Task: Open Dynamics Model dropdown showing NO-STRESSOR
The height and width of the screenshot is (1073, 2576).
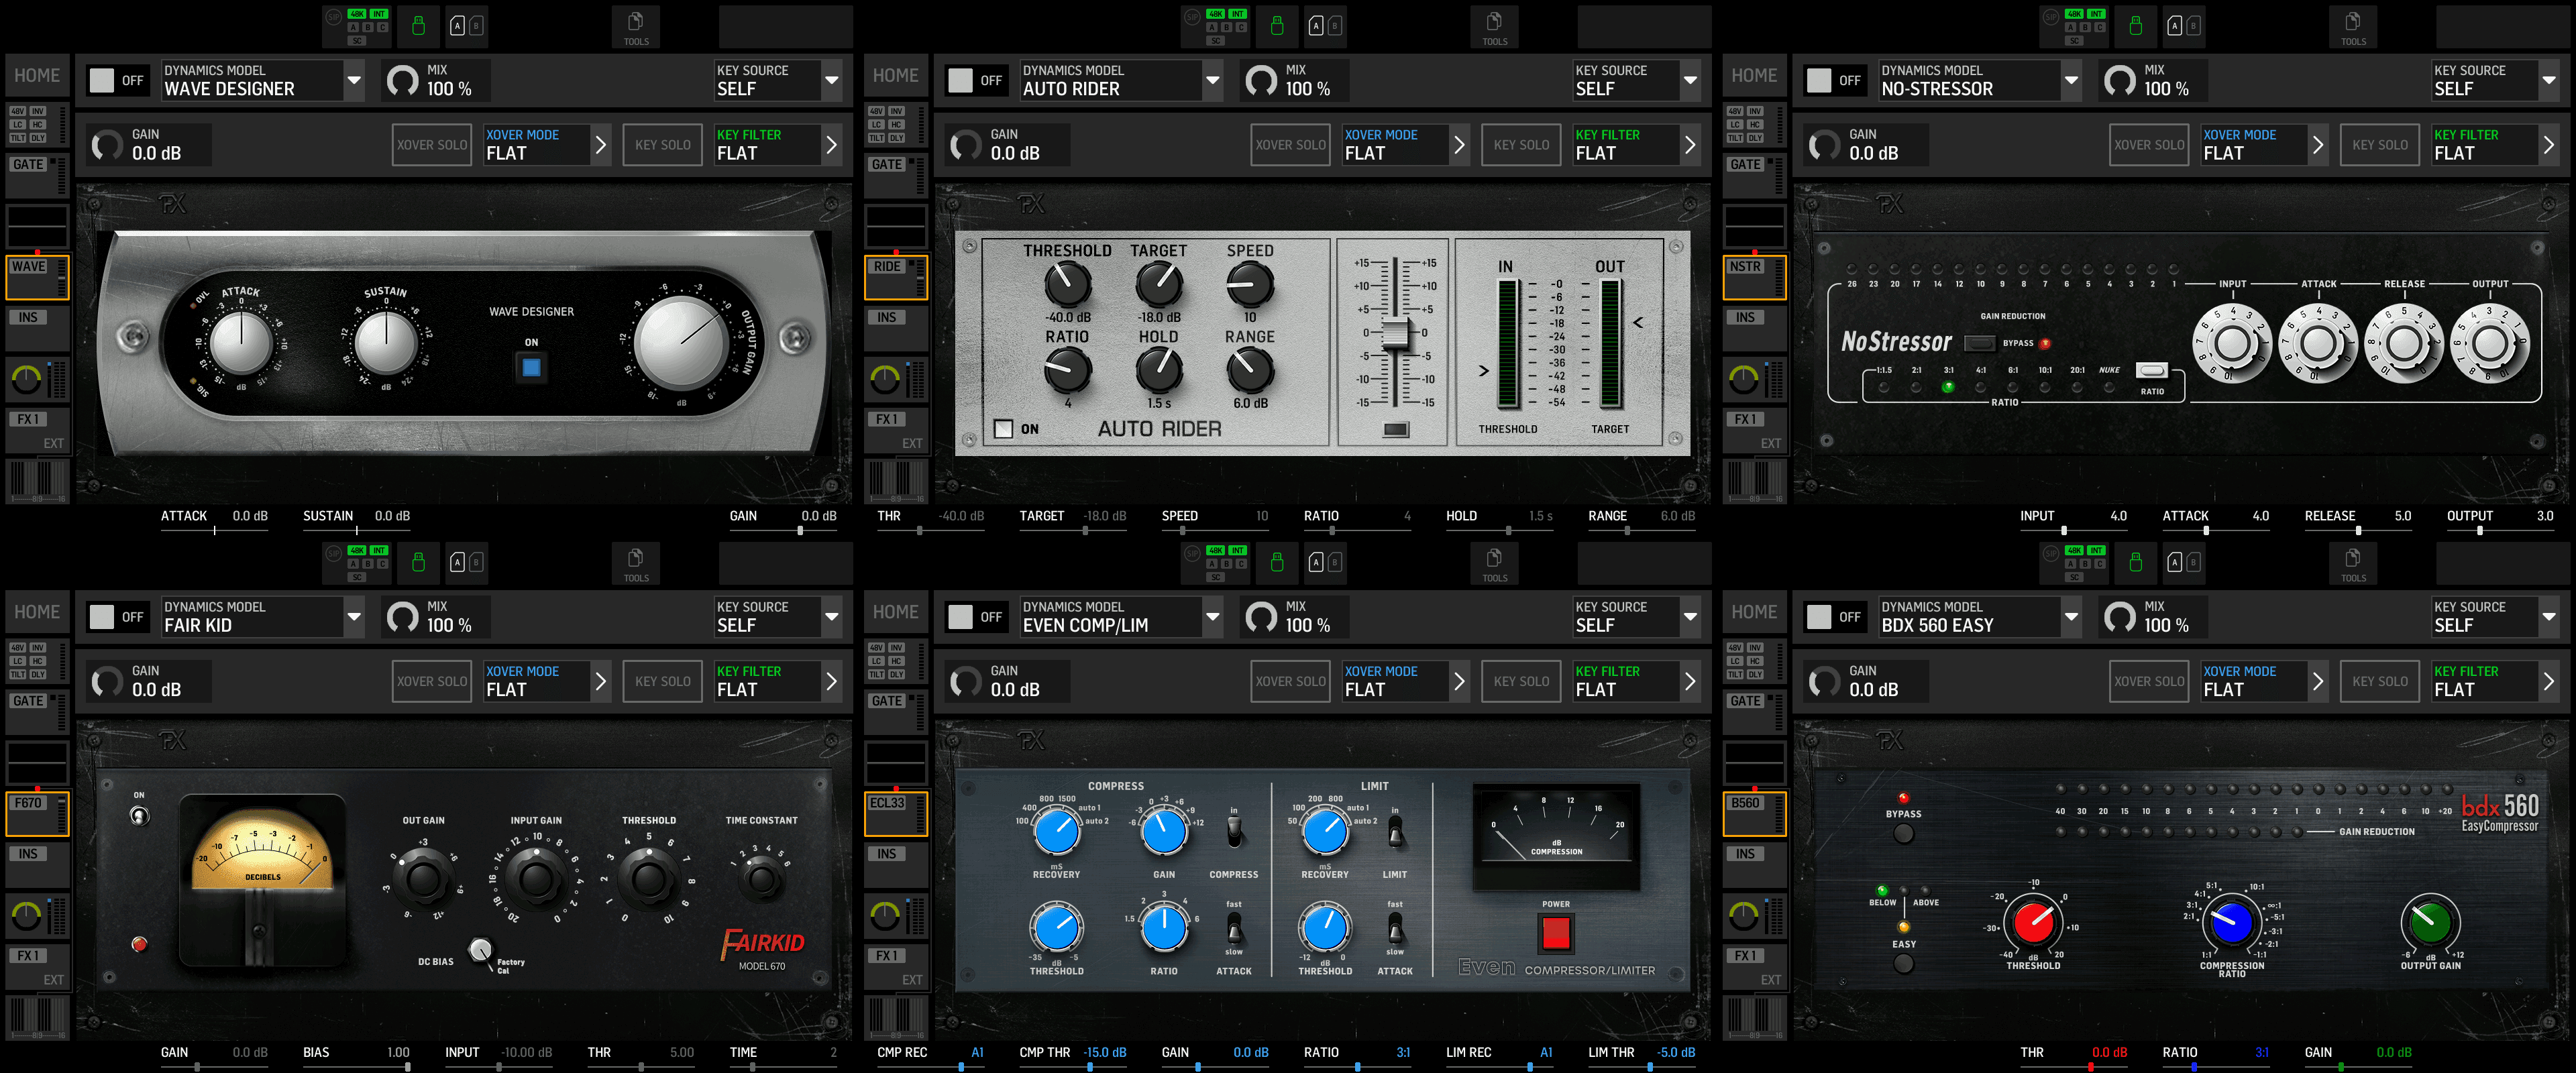Action: (x=1980, y=80)
